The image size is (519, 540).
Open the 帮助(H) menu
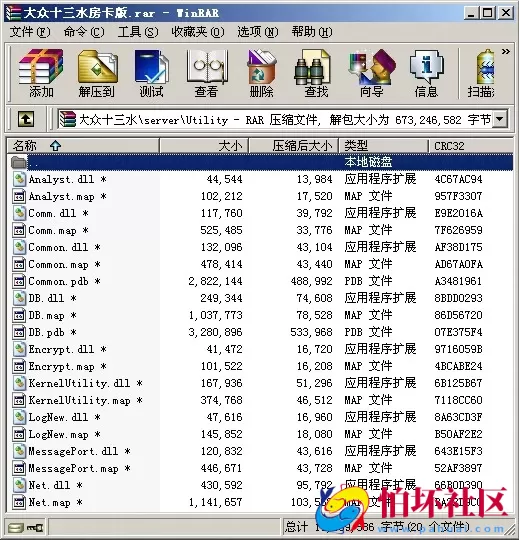pyautogui.click(x=312, y=32)
